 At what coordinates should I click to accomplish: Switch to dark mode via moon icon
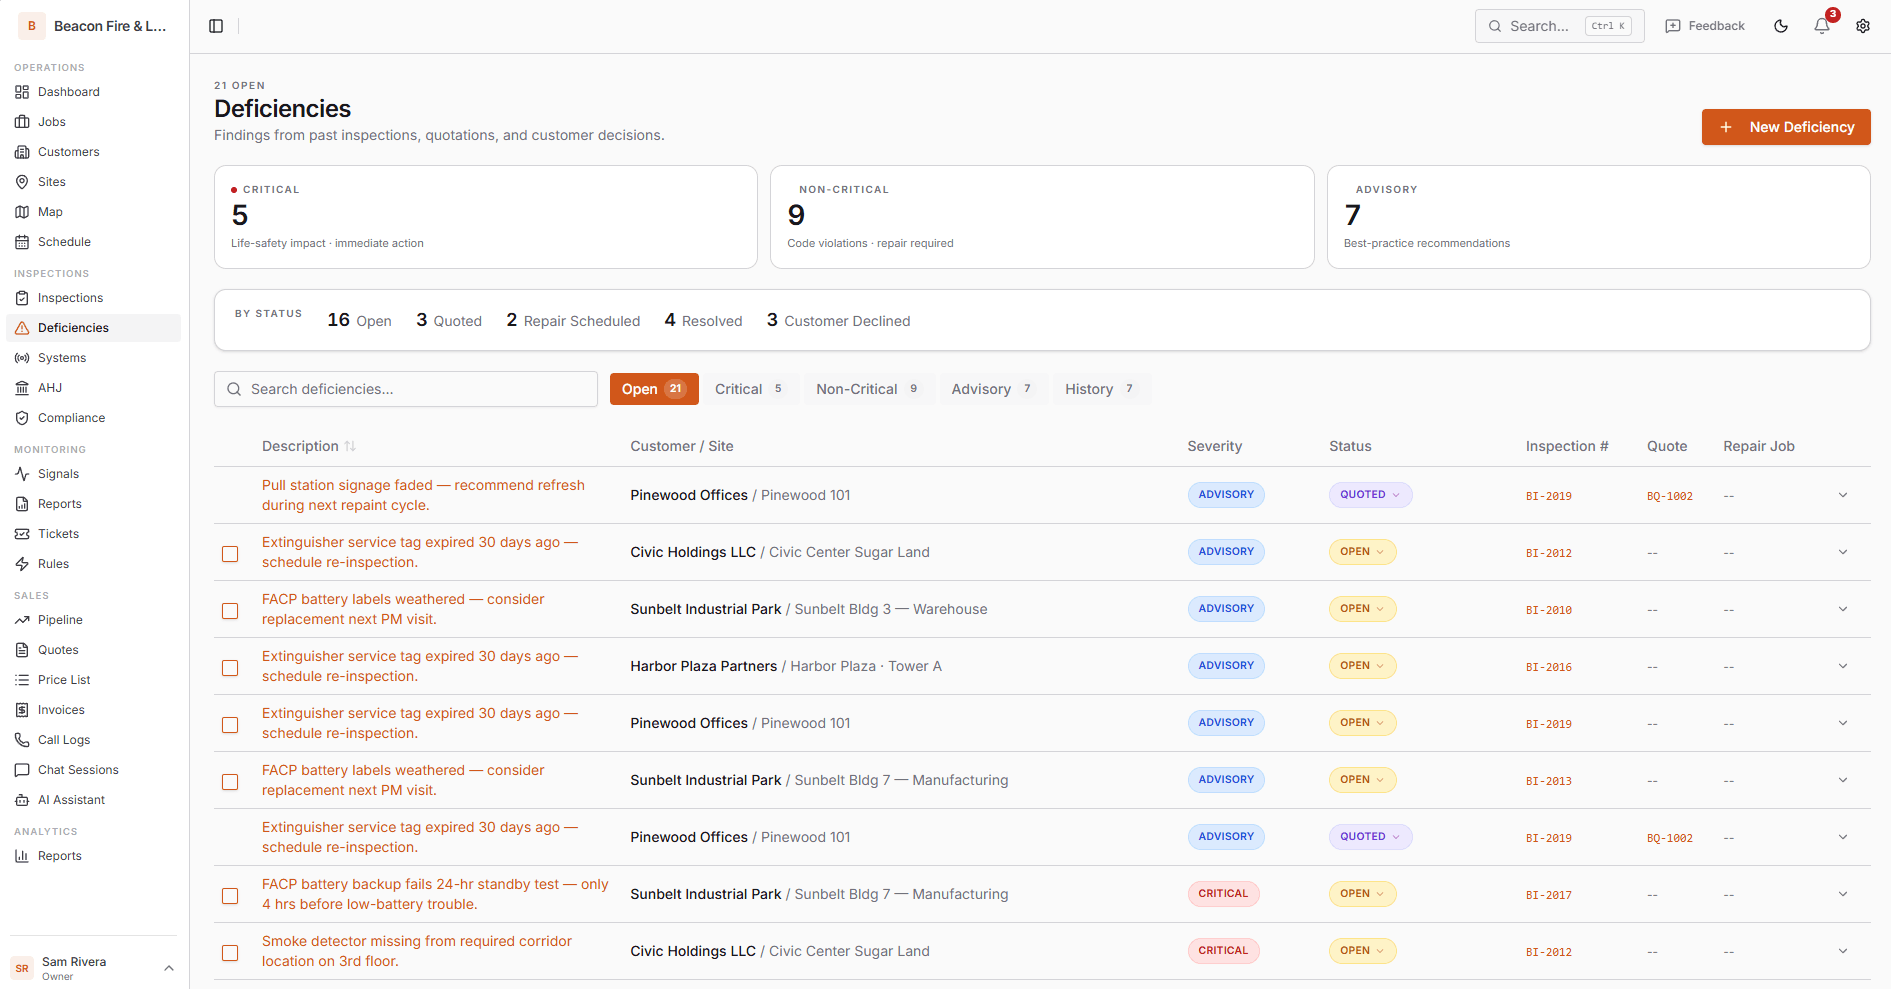[x=1781, y=26]
